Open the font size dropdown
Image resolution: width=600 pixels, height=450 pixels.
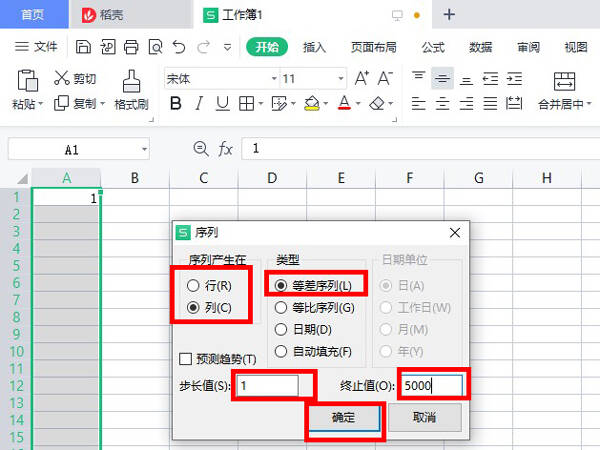point(341,78)
